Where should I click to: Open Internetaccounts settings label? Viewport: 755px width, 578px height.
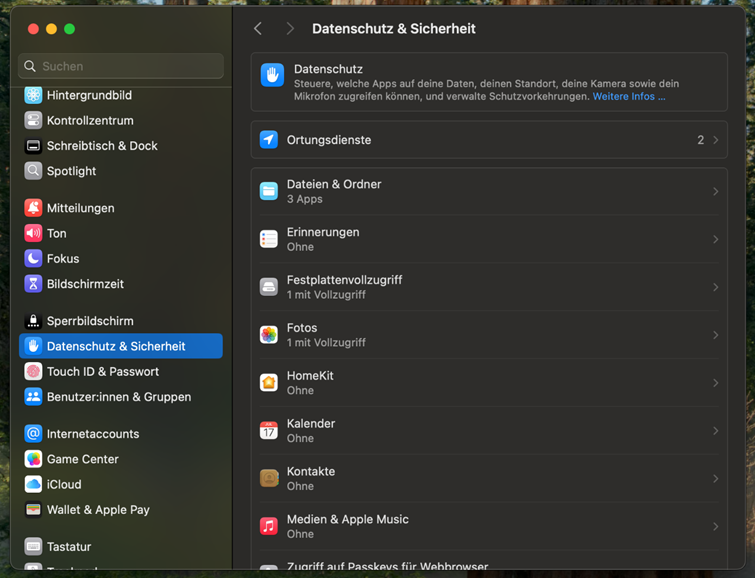pos(93,434)
